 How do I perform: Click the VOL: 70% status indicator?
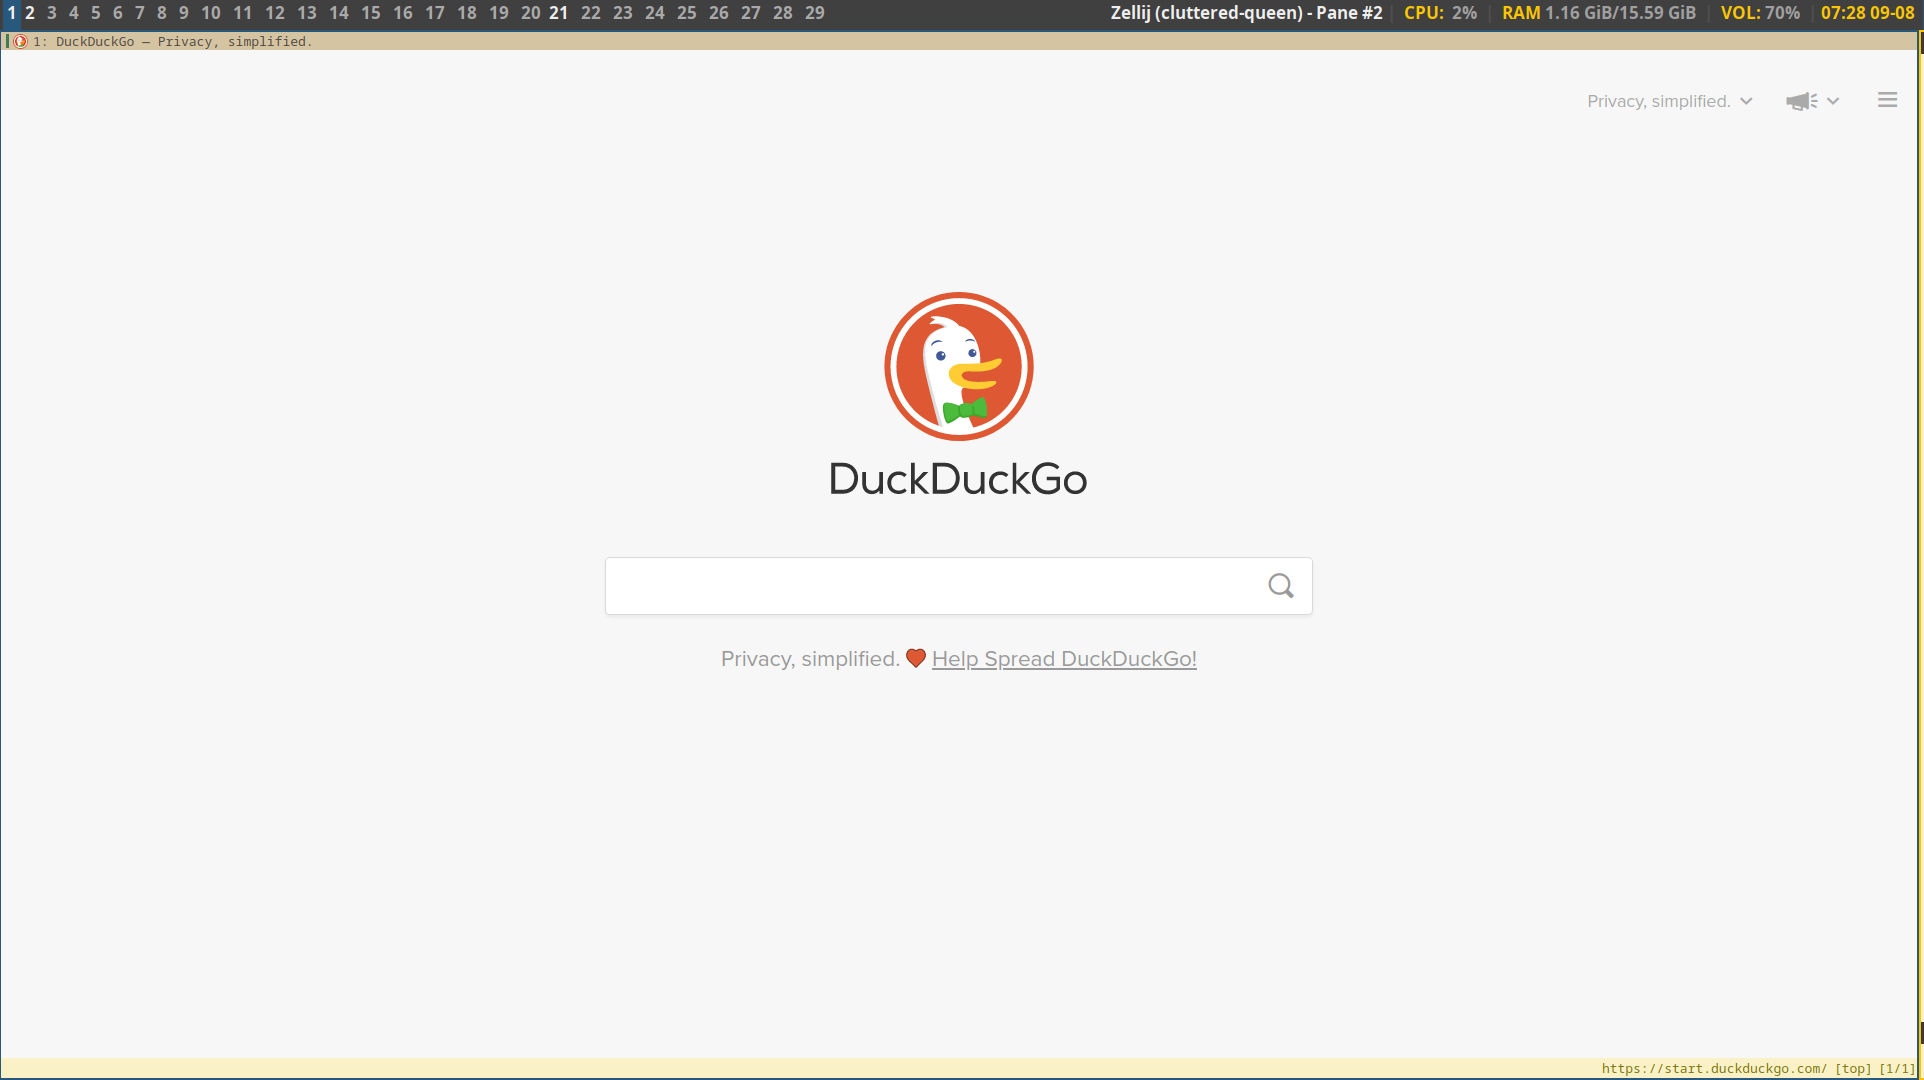1759,13
